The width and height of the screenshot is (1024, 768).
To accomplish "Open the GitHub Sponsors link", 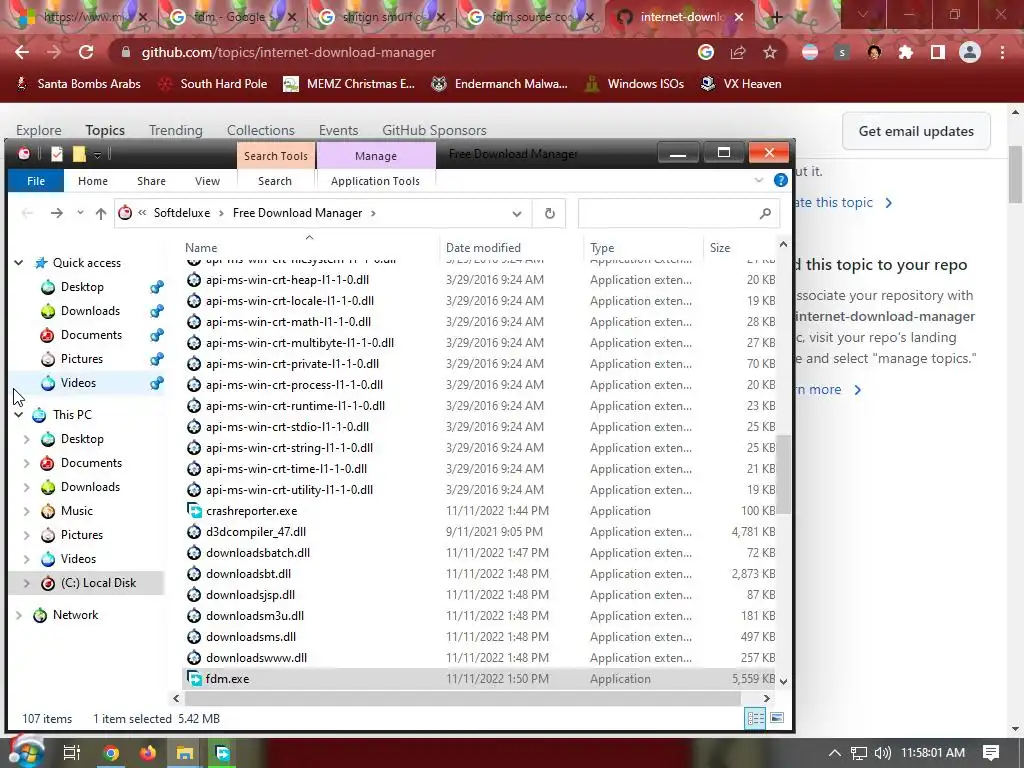I will (434, 130).
